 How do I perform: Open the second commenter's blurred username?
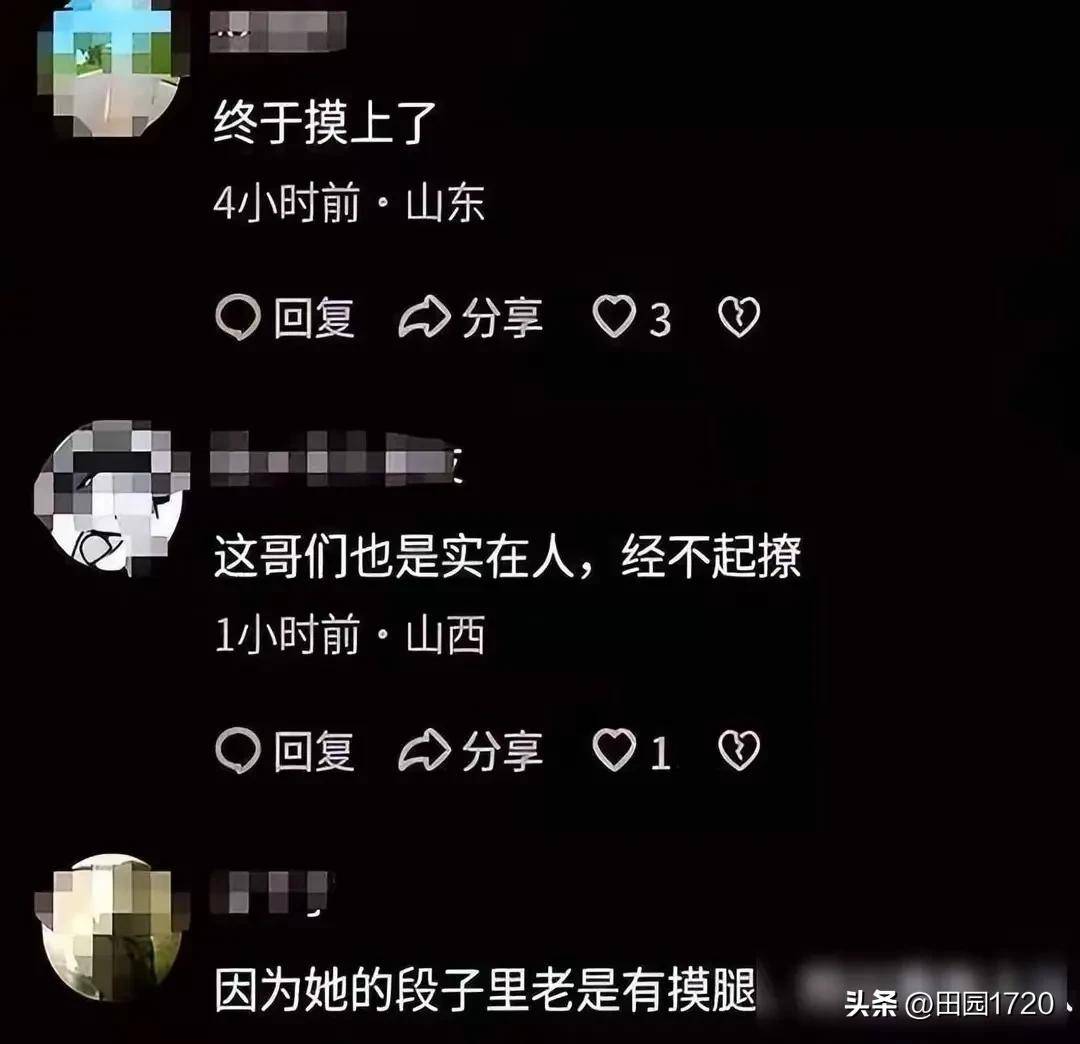click(336, 458)
